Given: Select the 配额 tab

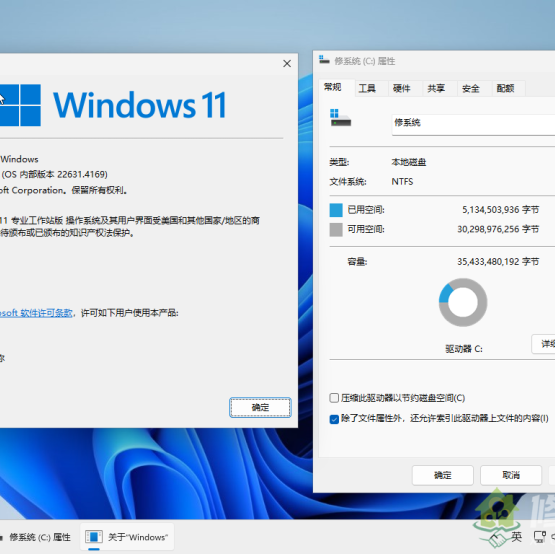Looking at the screenshot, I should pyautogui.click(x=505, y=88).
